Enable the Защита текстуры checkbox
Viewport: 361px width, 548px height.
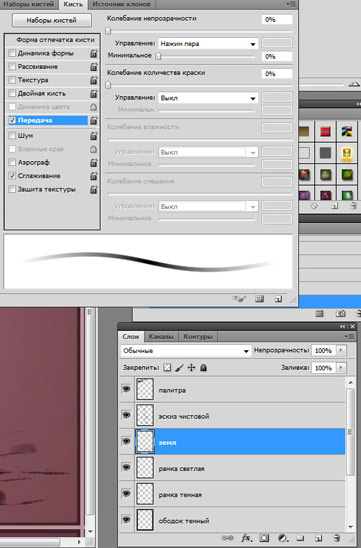pos(12,189)
